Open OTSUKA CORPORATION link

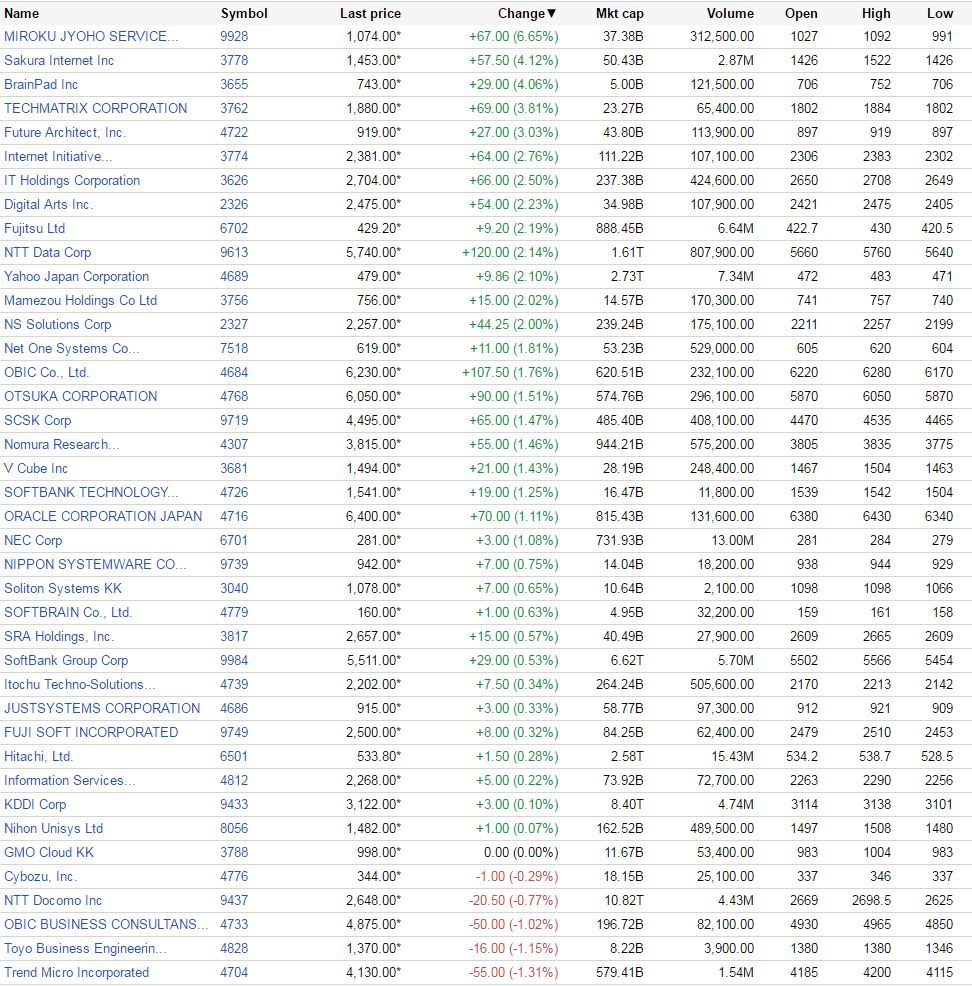click(x=80, y=396)
